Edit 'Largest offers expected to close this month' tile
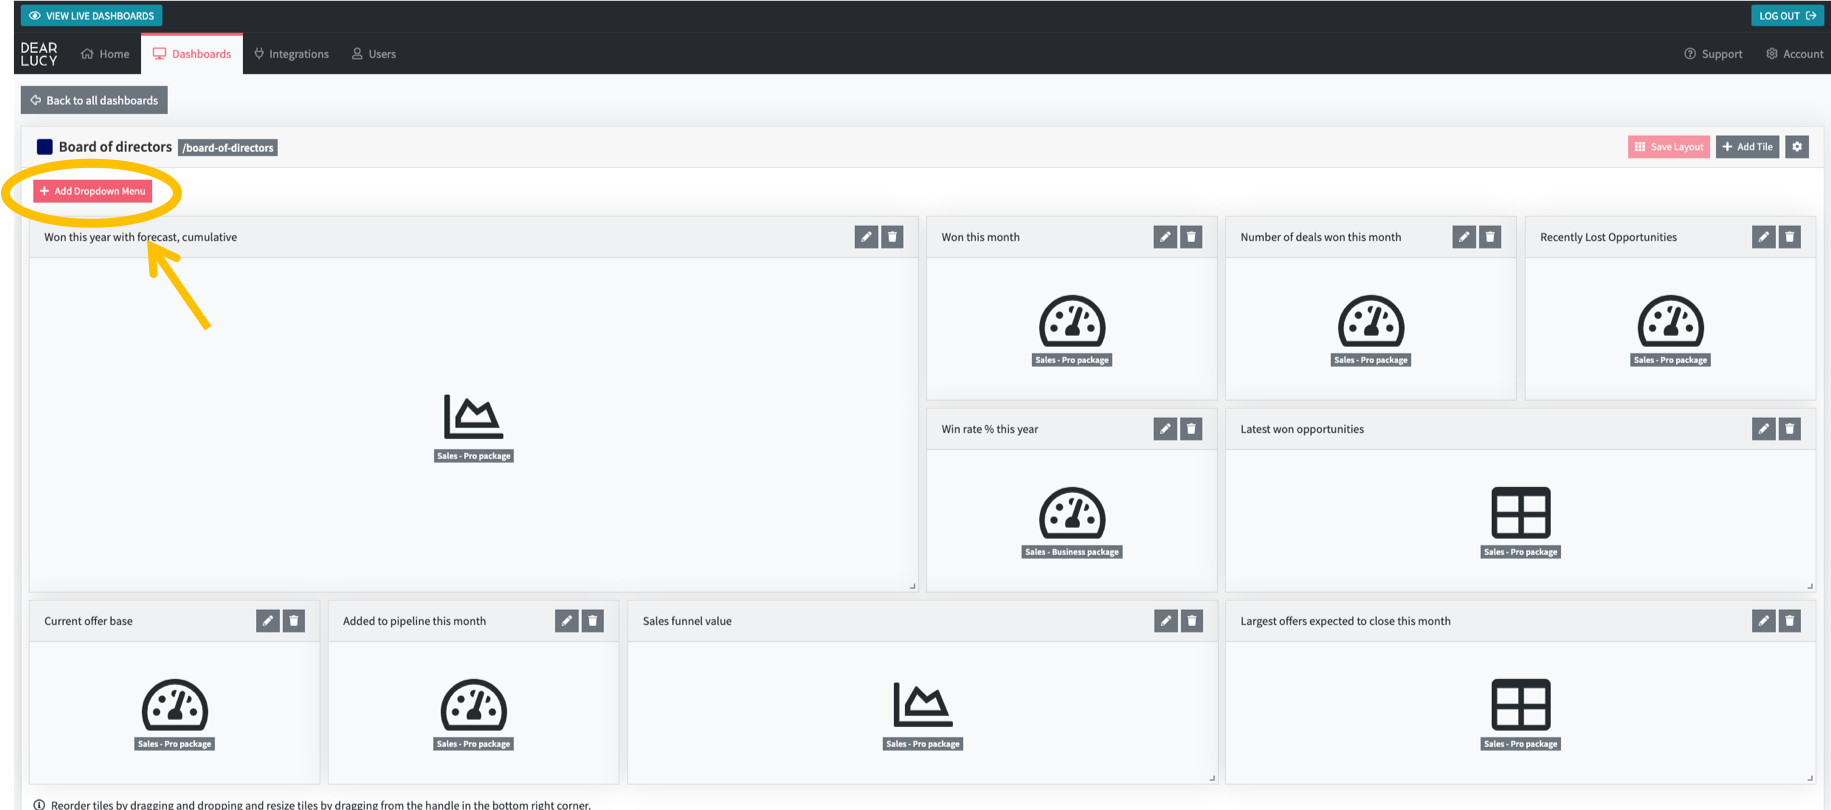The width and height of the screenshot is (1831, 810). coord(1764,621)
